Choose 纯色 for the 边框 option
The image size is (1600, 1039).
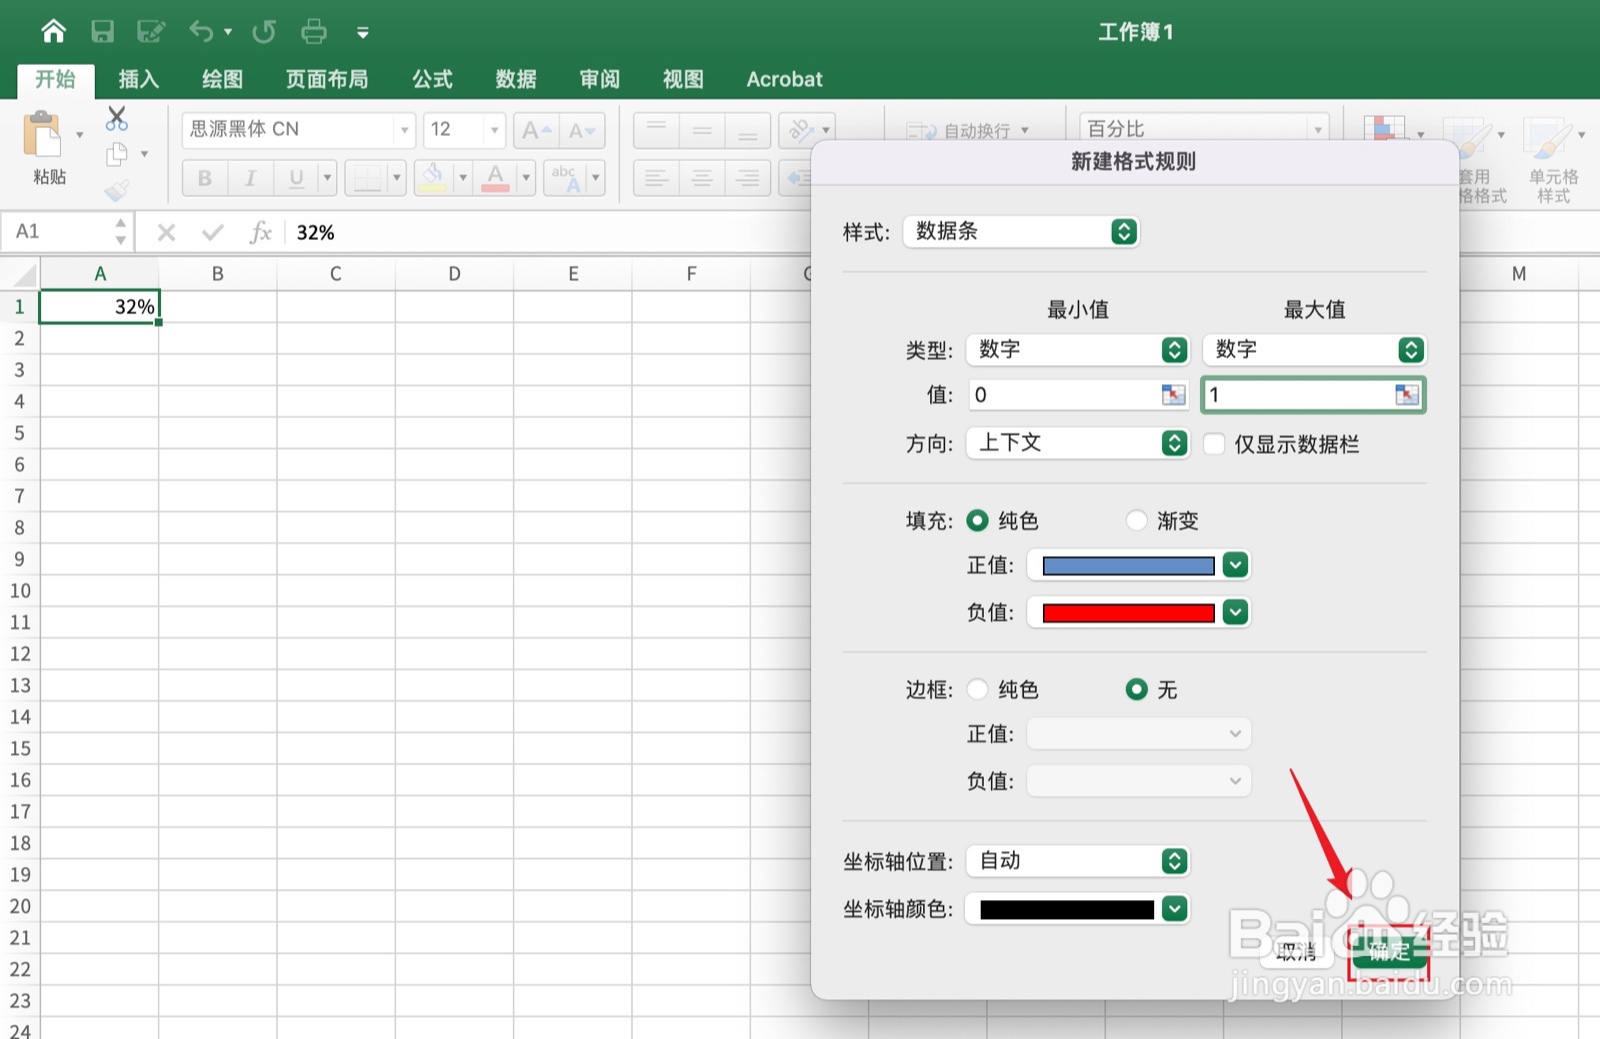[x=977, y=689]
